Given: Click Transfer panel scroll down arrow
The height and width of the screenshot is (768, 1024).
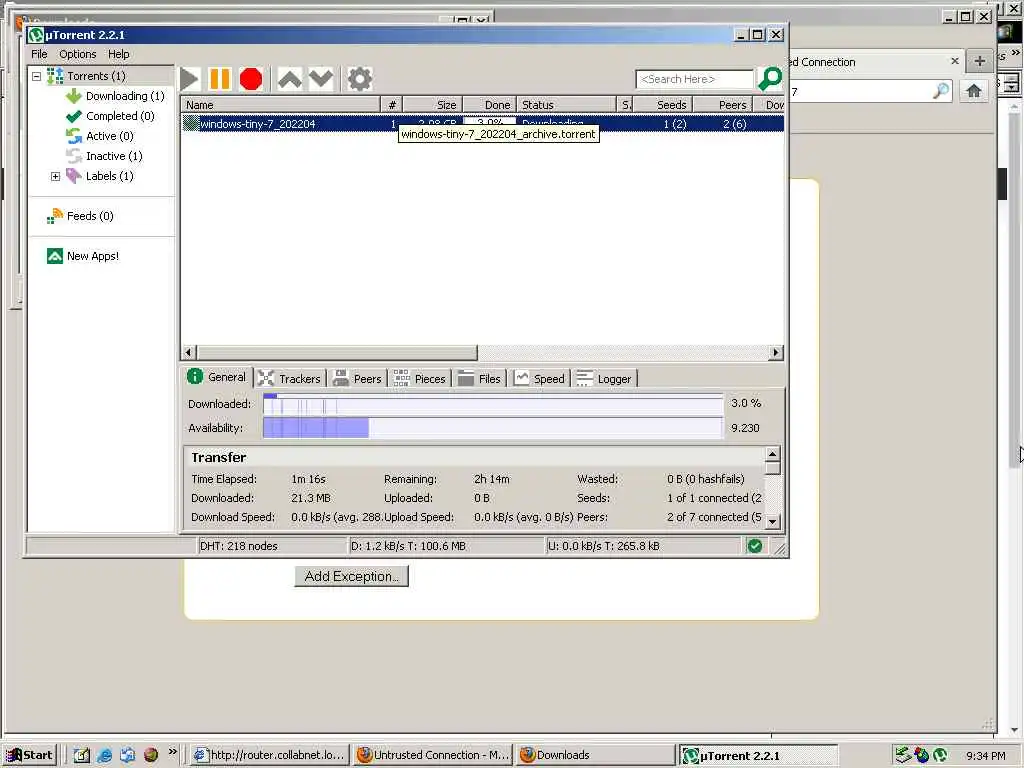Looking at the screenshot, I should click(x=773, y=521).
